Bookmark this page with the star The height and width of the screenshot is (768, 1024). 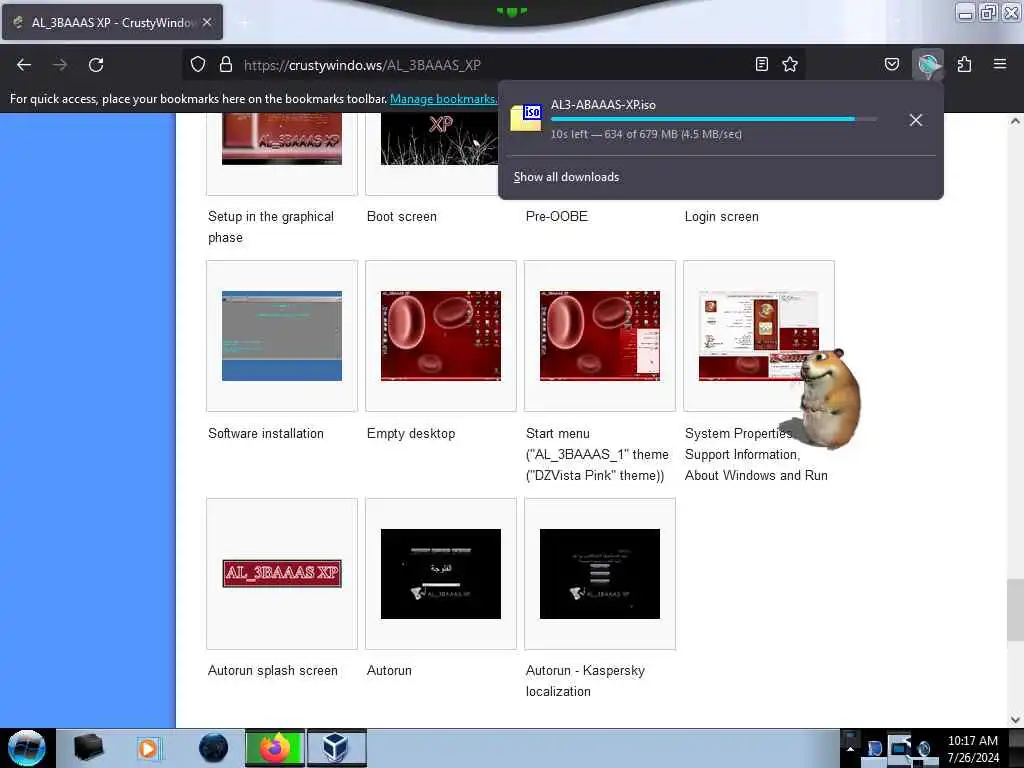pos(790,64)
